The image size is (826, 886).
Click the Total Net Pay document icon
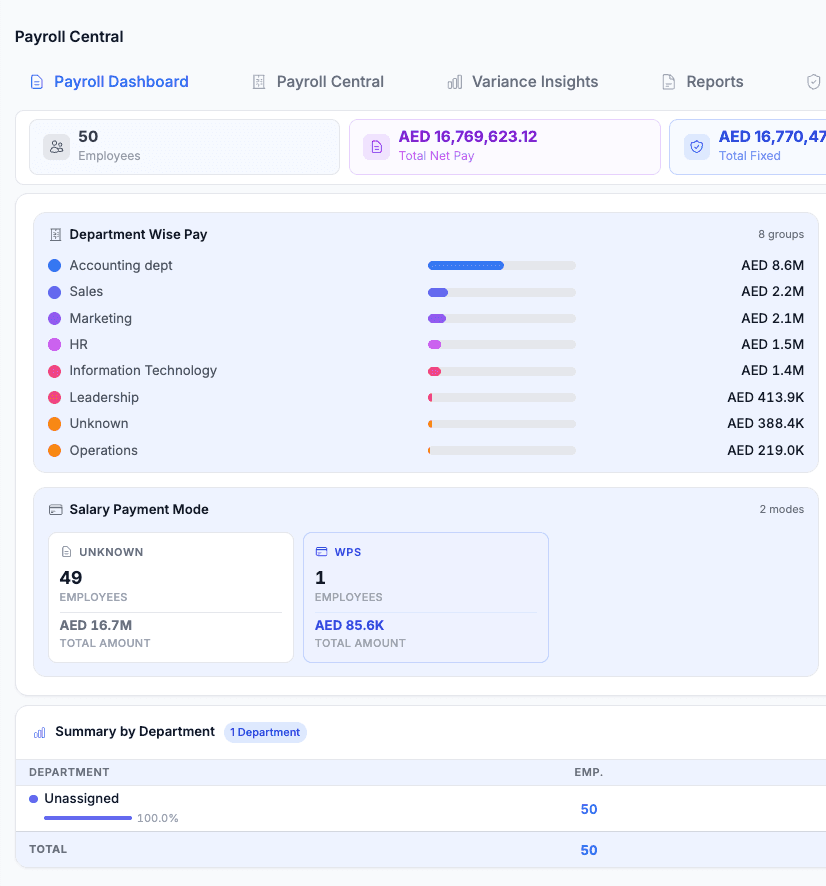coord(376,147)
